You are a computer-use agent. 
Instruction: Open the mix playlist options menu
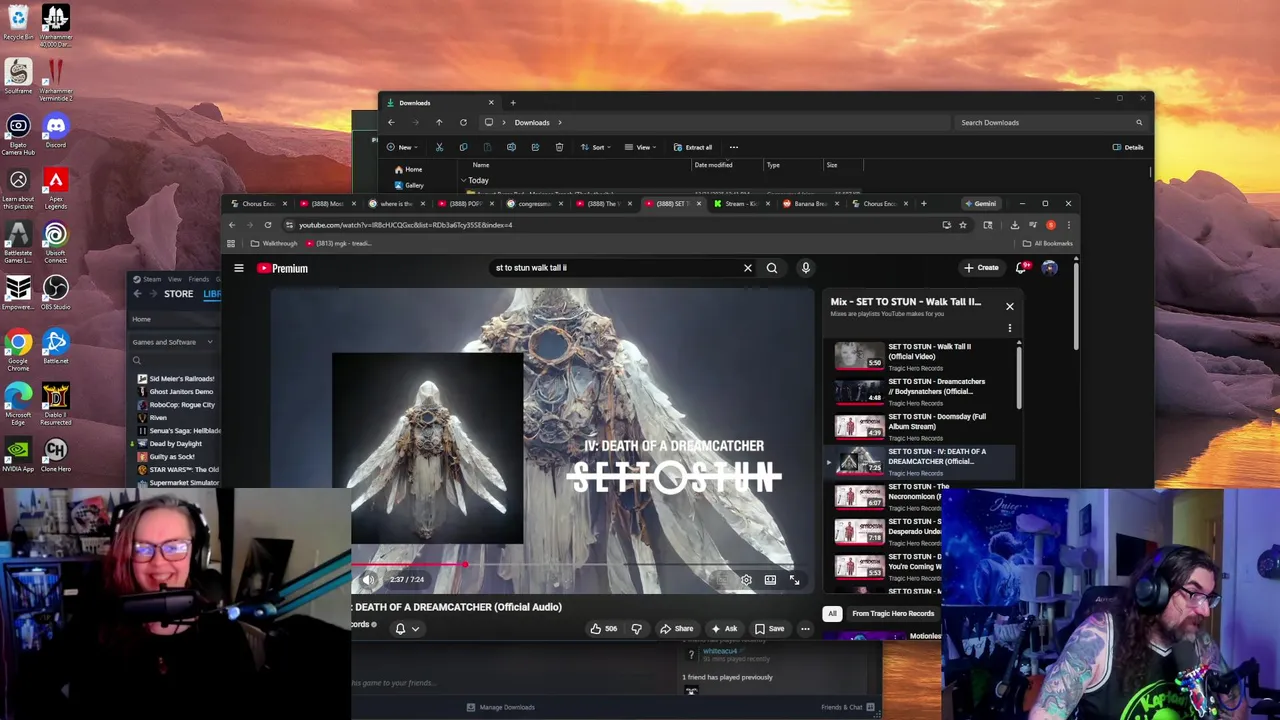click(1009, 328)
